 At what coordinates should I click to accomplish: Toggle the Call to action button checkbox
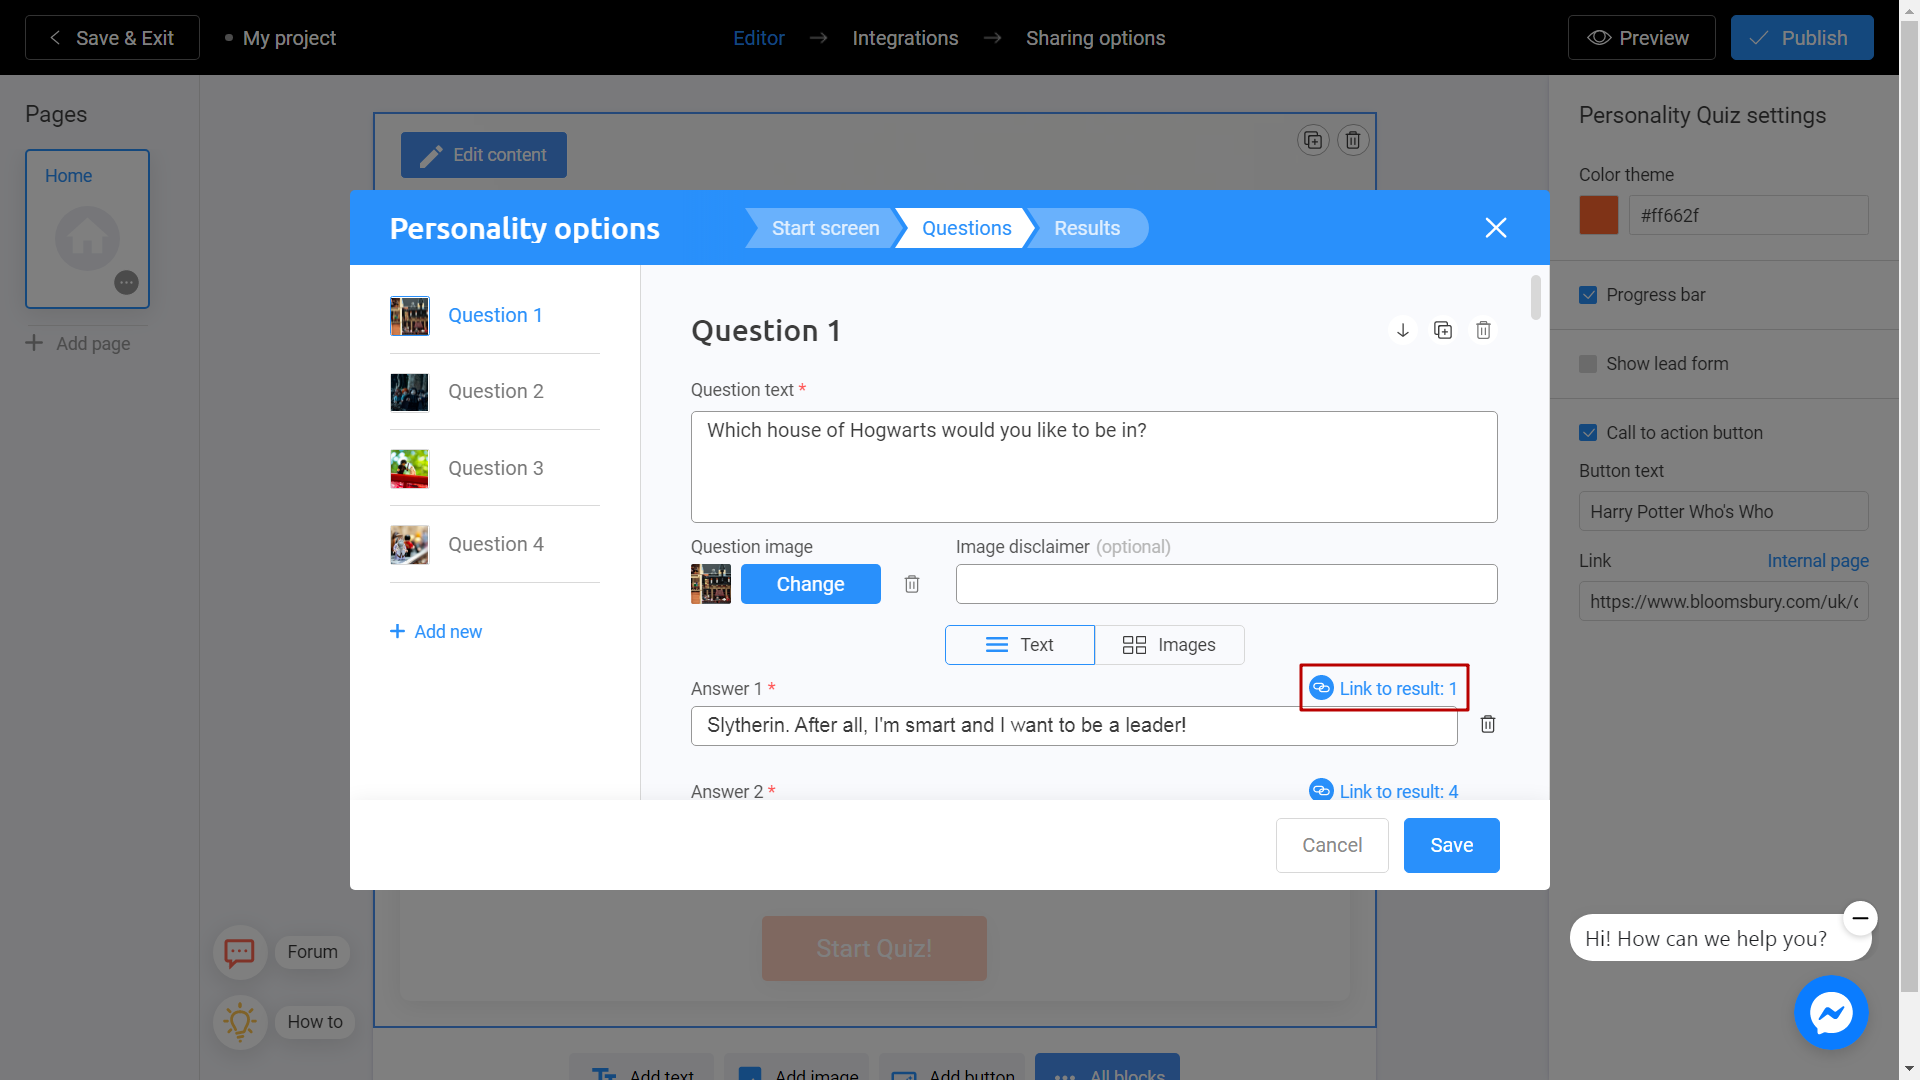[x=1590, y=431]
